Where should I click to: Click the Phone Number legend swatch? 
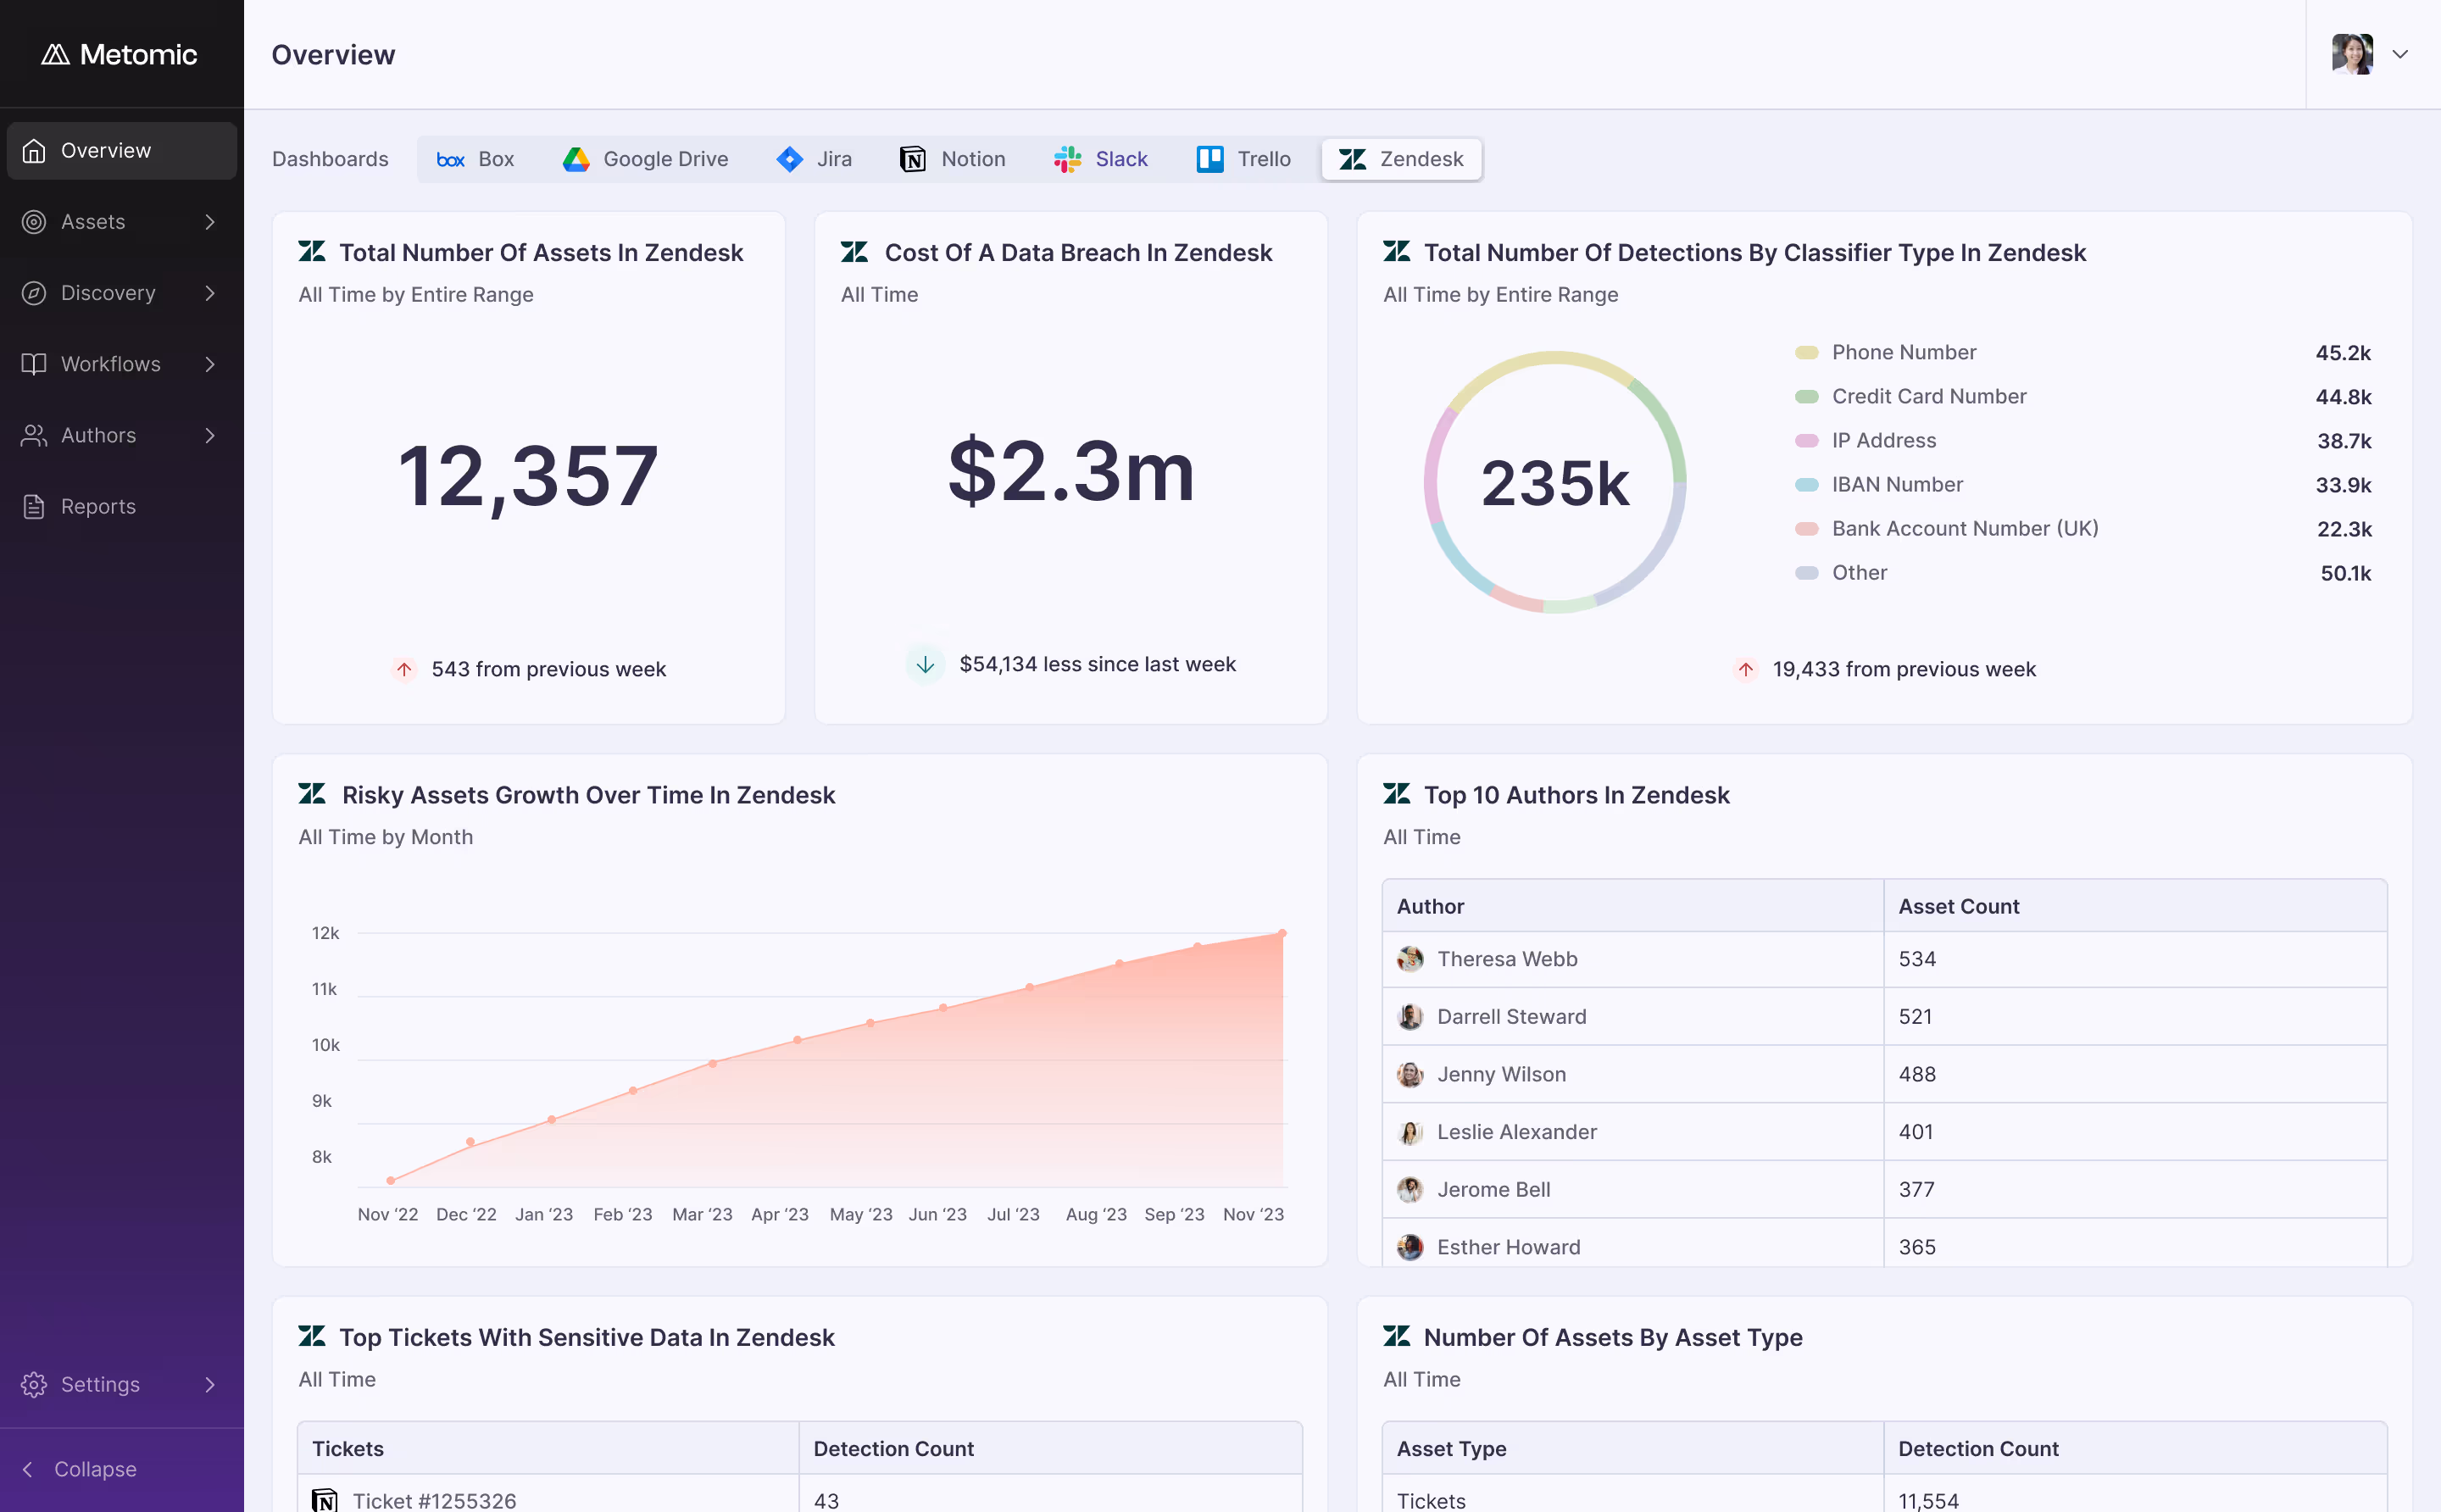1806,352
